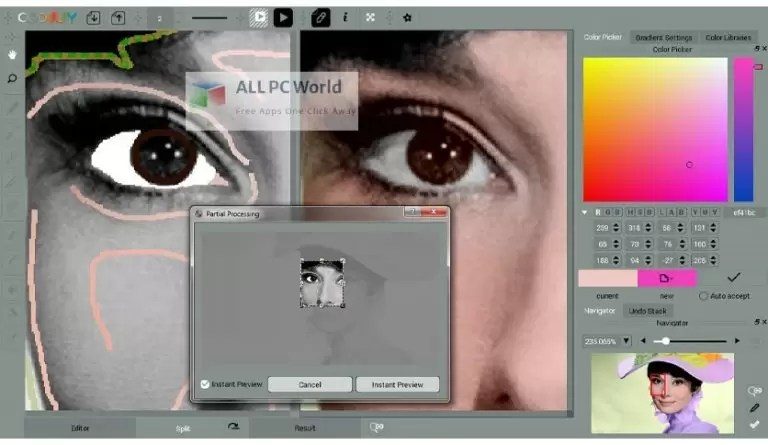This screenshot has width=768, height=445.
Task: Click the fullscreen expand arrows icon
Action: click(370, 18)
